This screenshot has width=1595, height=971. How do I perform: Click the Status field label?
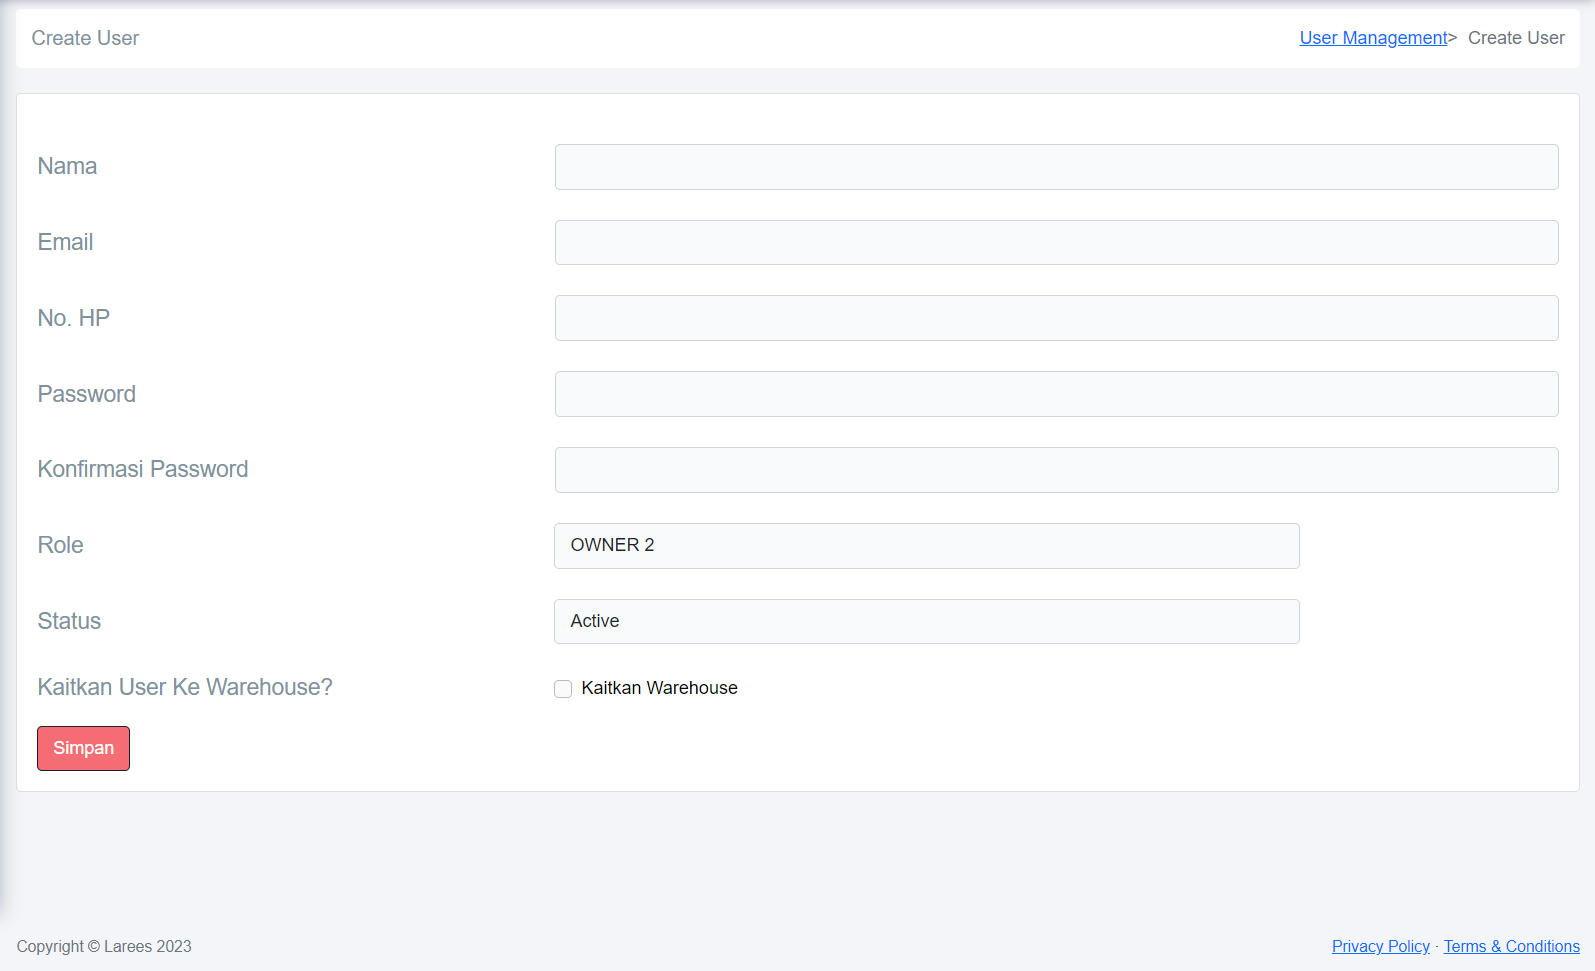click(x=69, y=621)
